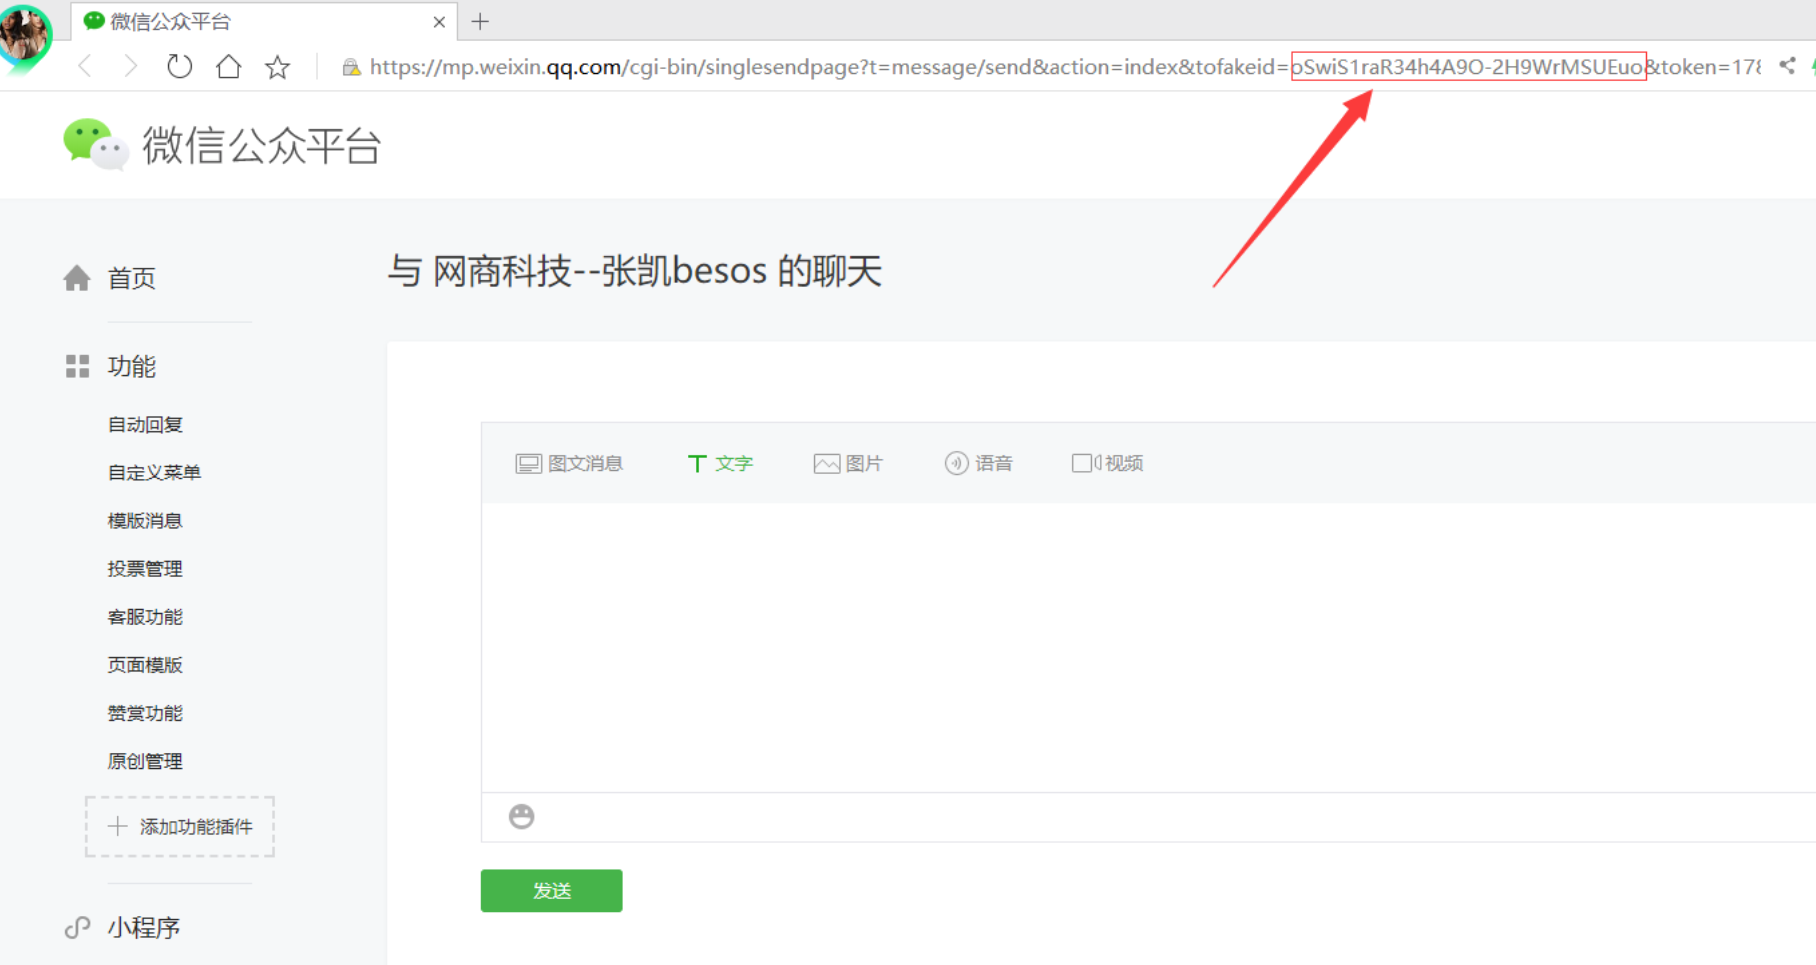Open the emoji picker smiley icon
Screen dimensions: 1816x965
521,816
